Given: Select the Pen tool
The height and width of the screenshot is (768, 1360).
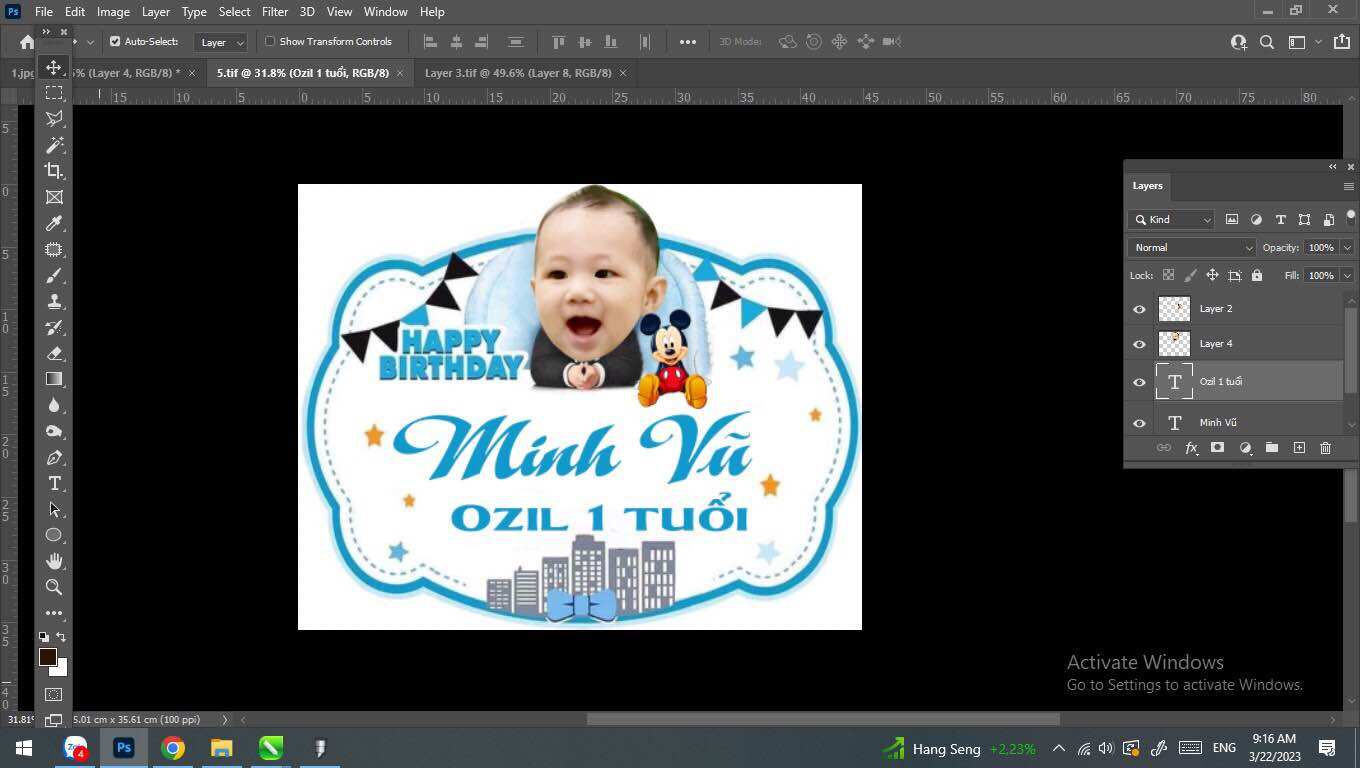Looking at the screenshot, I should [54, 457].
